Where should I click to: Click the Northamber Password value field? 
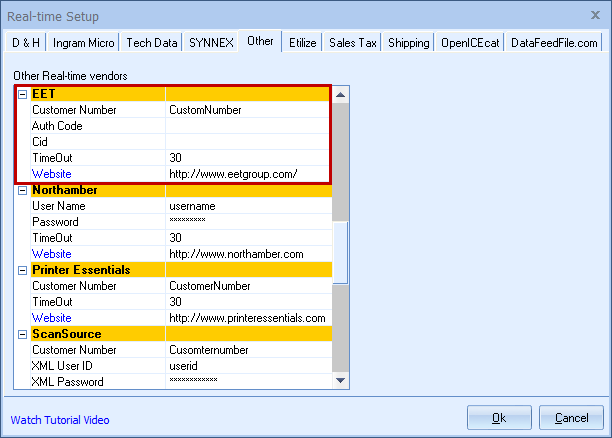point(249,222)
